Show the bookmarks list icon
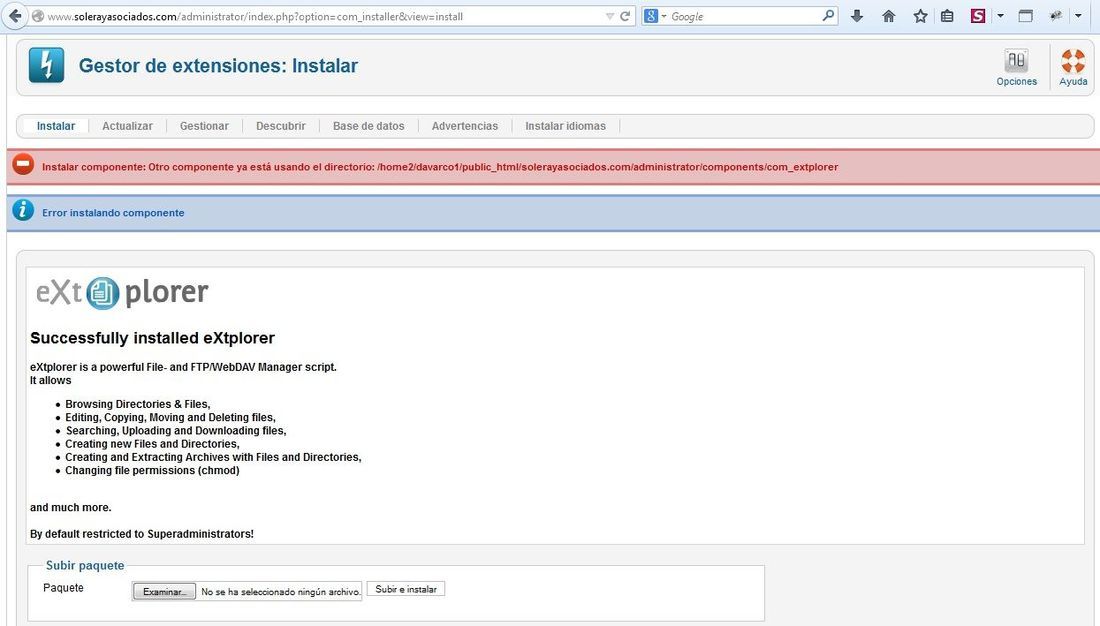 click(947, 16)
